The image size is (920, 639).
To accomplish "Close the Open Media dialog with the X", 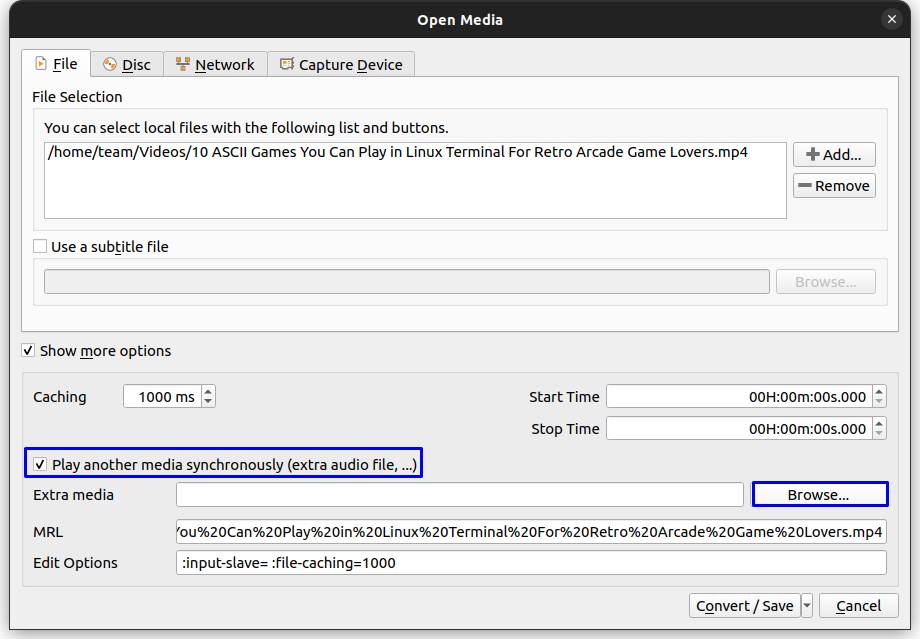I will point(891,19).
